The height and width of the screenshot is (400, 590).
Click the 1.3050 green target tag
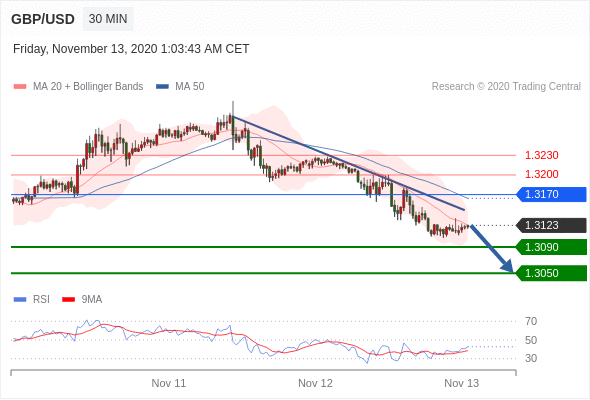point(551,273)
